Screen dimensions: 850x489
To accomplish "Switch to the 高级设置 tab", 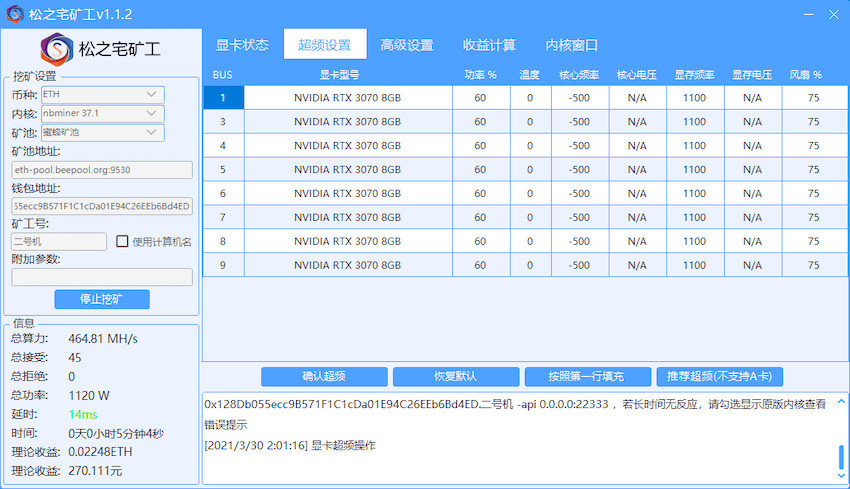I will [407, 44].
